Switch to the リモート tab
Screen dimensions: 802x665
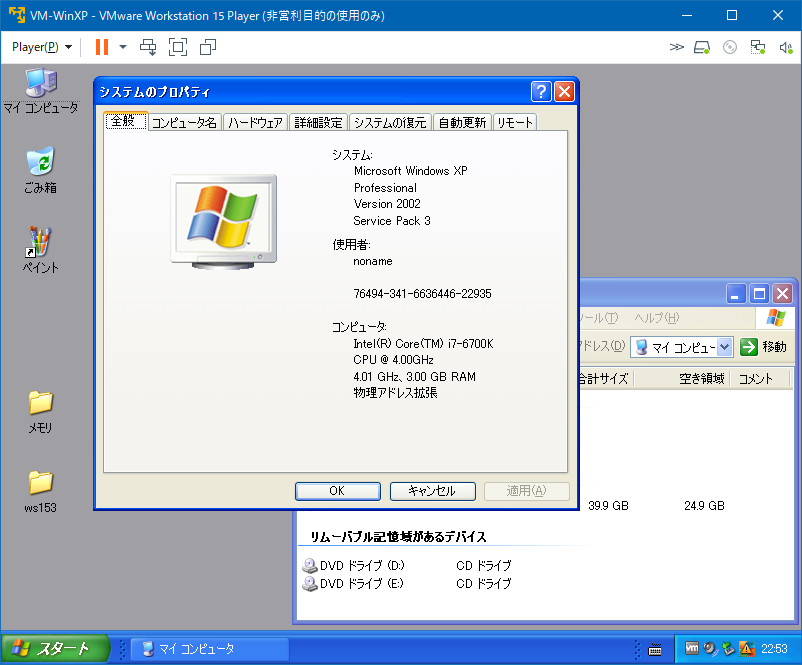[515, 123]
